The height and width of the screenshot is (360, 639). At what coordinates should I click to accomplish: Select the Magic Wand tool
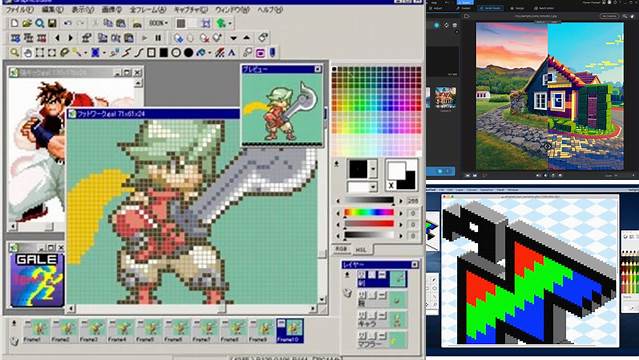(x=76, y=53)
